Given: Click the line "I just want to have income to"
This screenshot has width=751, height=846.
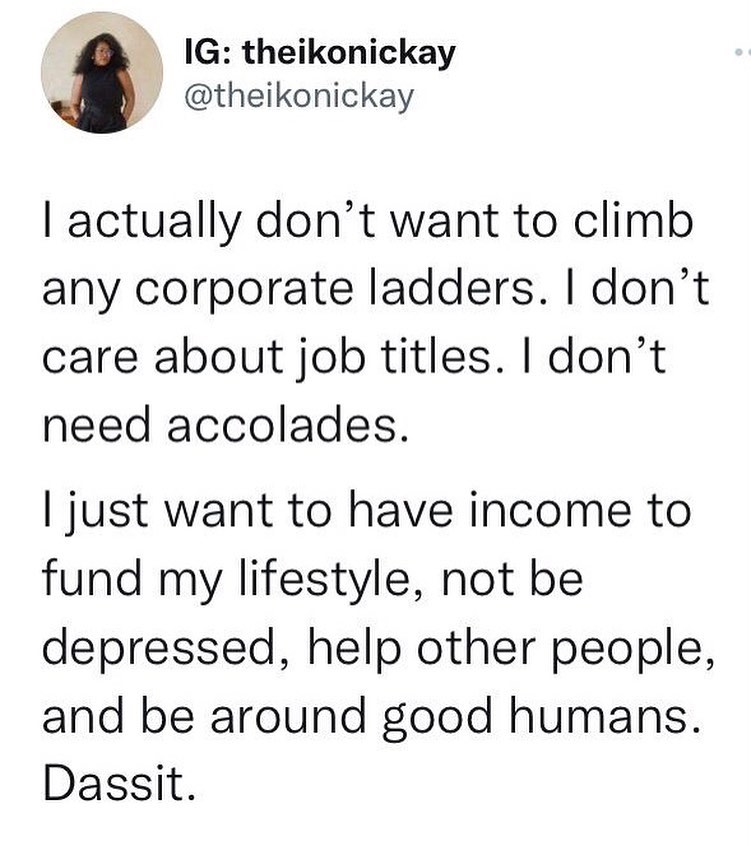Looking at the screenshot, I should click(365, 512).
